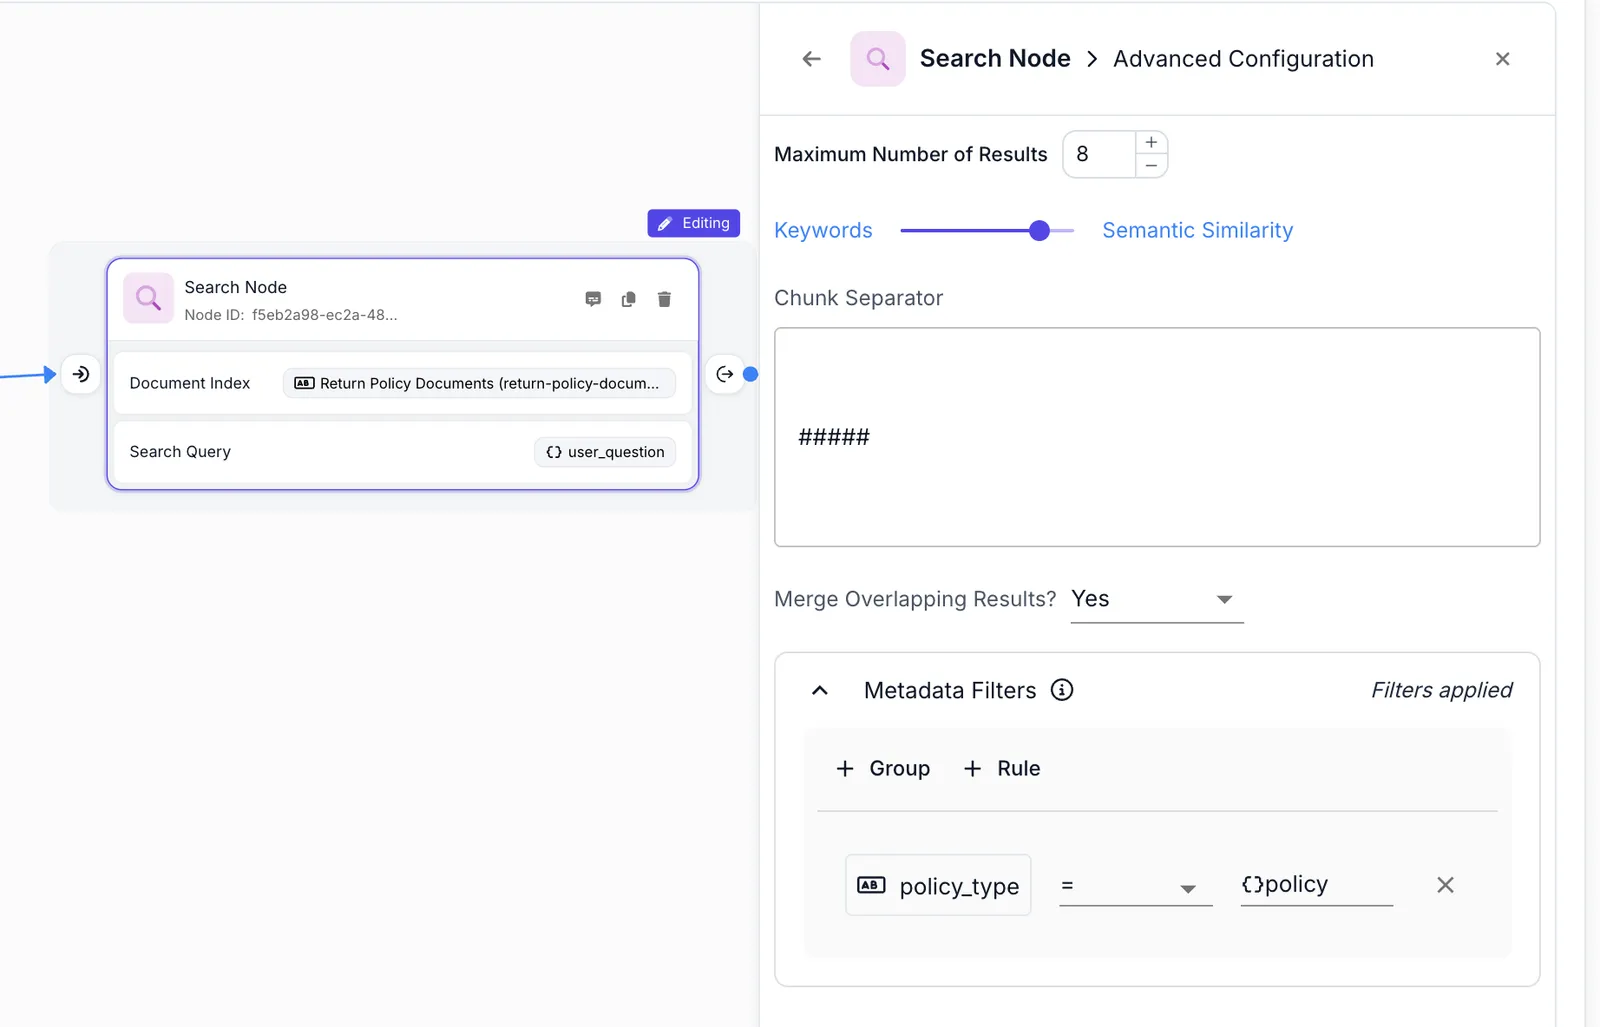Image resolution: width=1600 pixels, height=1027 pixels.
Task: Click the policy variable value field
Action: (1316, 885)
